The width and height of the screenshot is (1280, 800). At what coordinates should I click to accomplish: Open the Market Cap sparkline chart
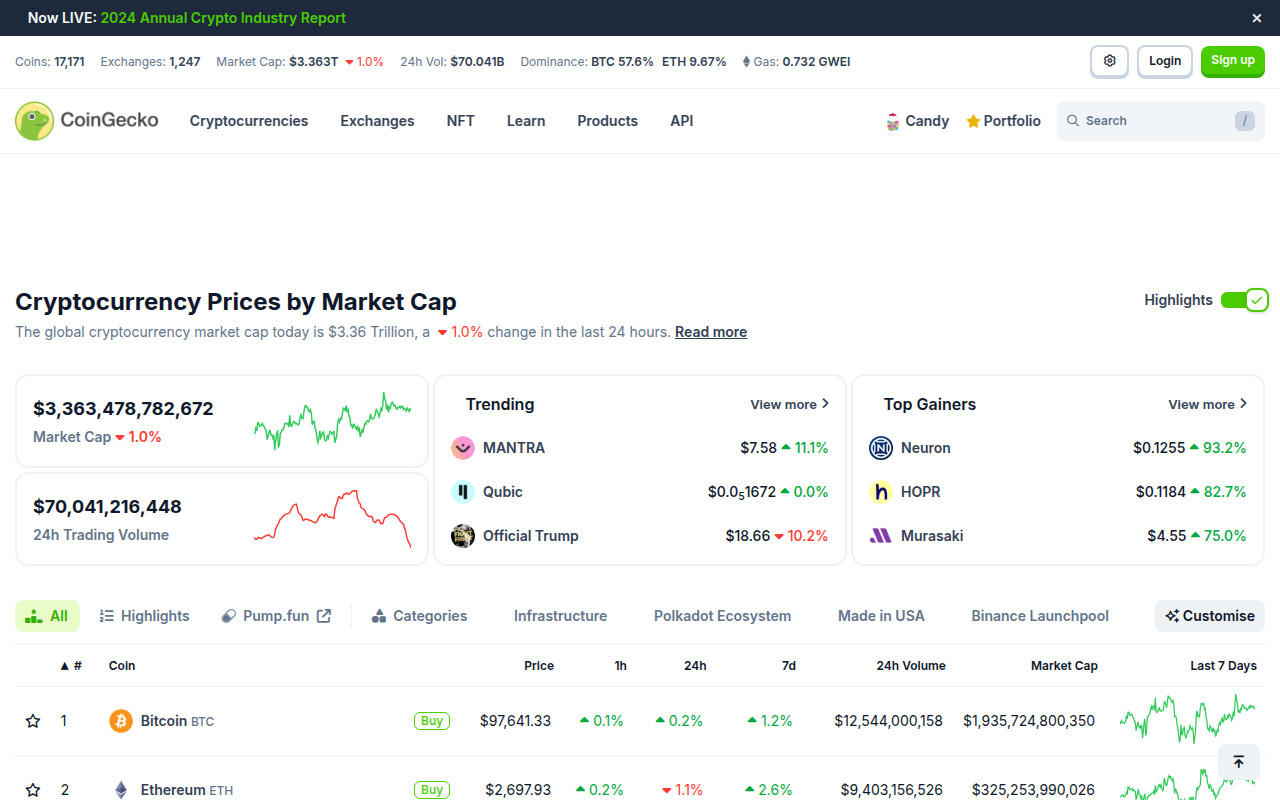(x=333, y=421)
